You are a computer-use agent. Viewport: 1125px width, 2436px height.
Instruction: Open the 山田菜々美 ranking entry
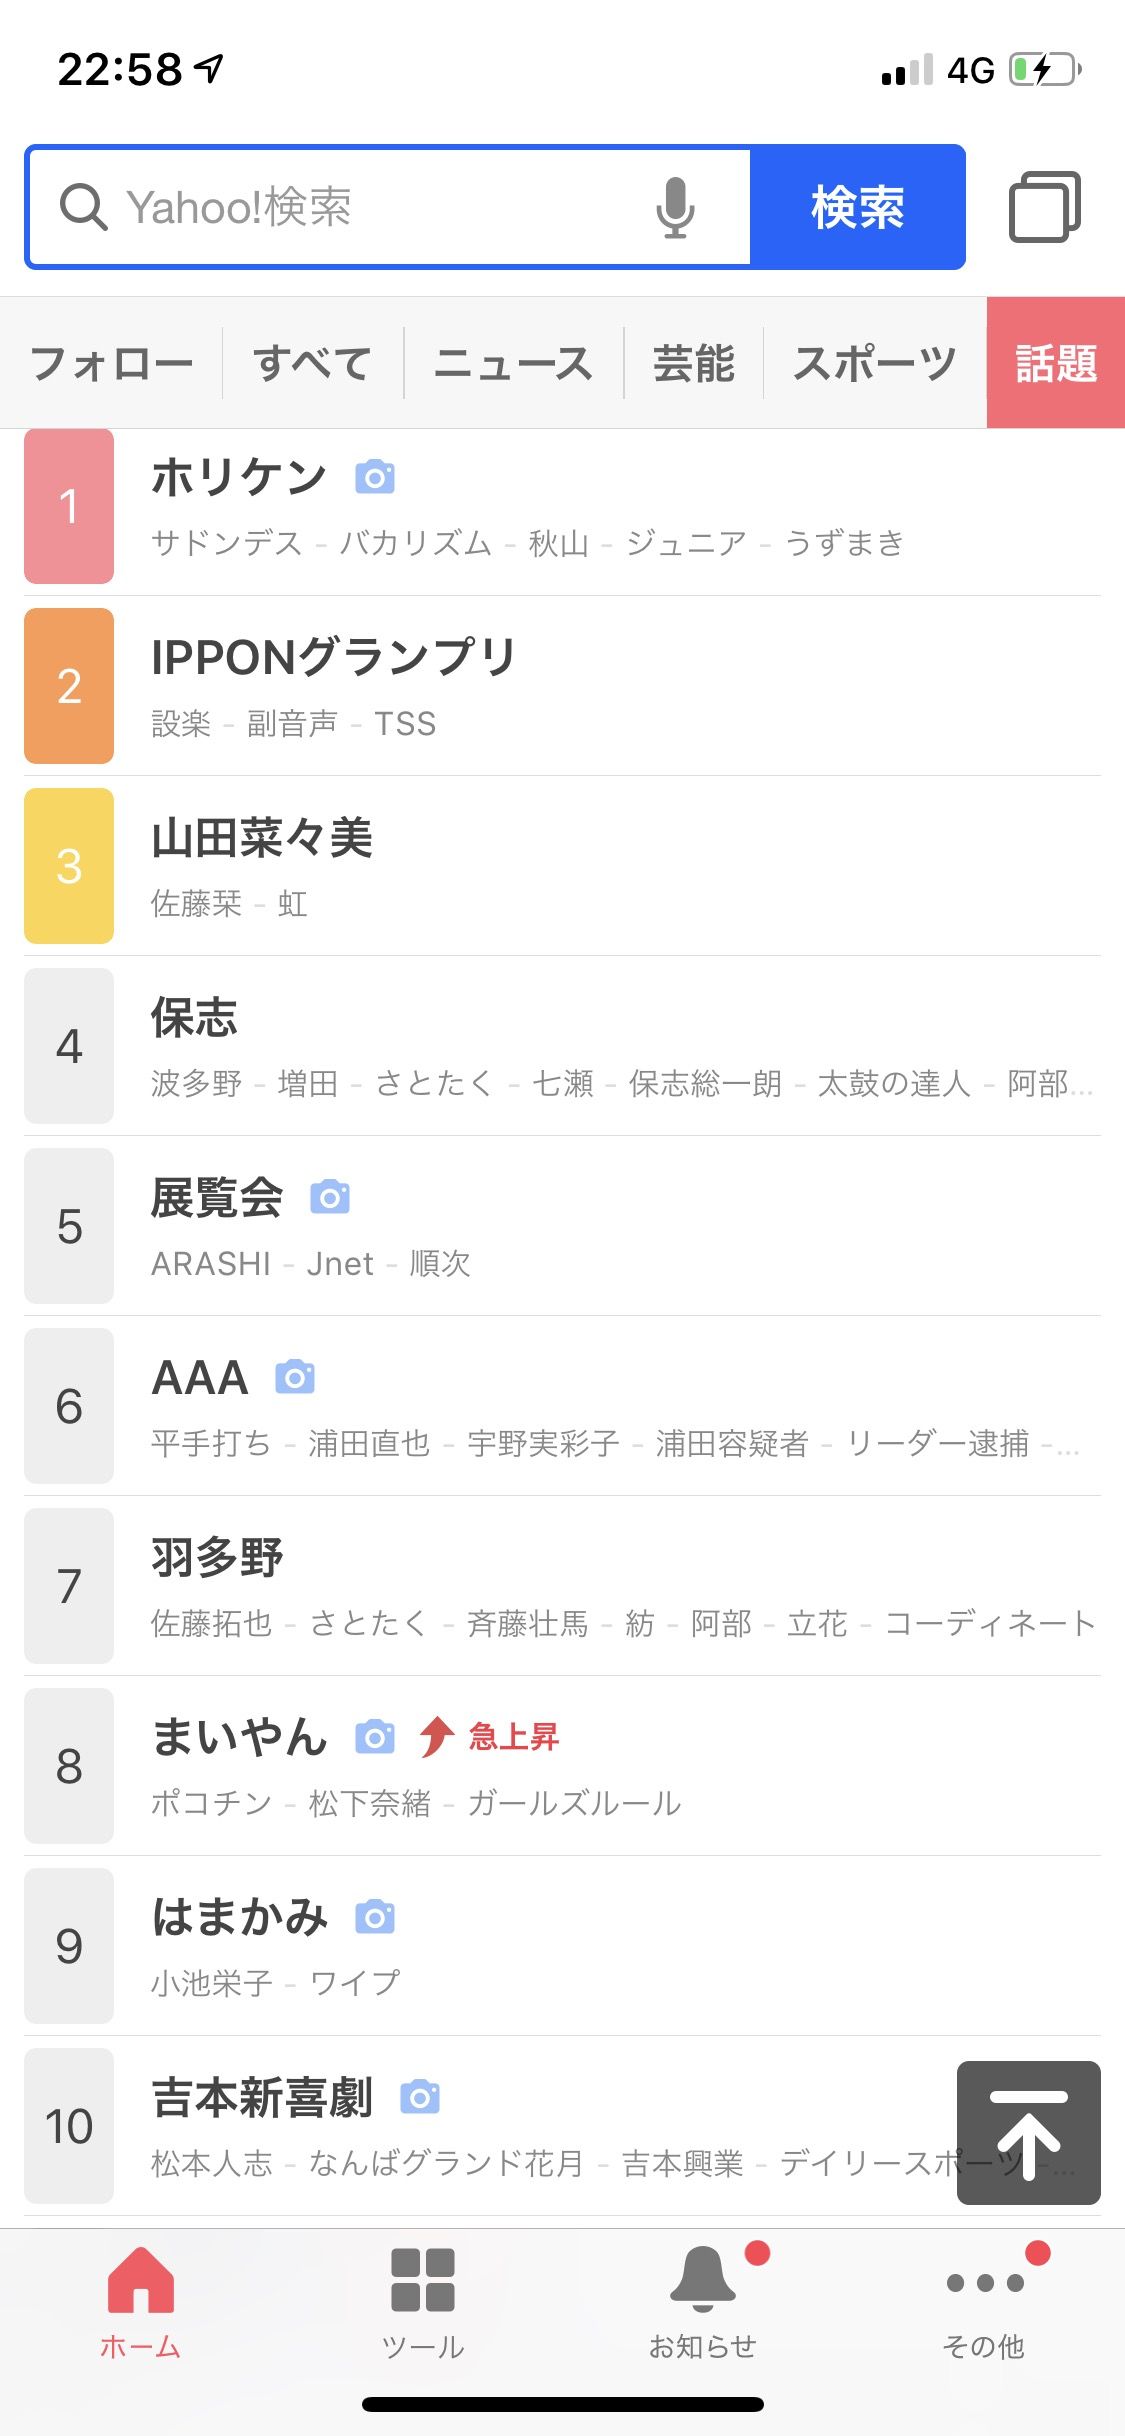(262, 838)
